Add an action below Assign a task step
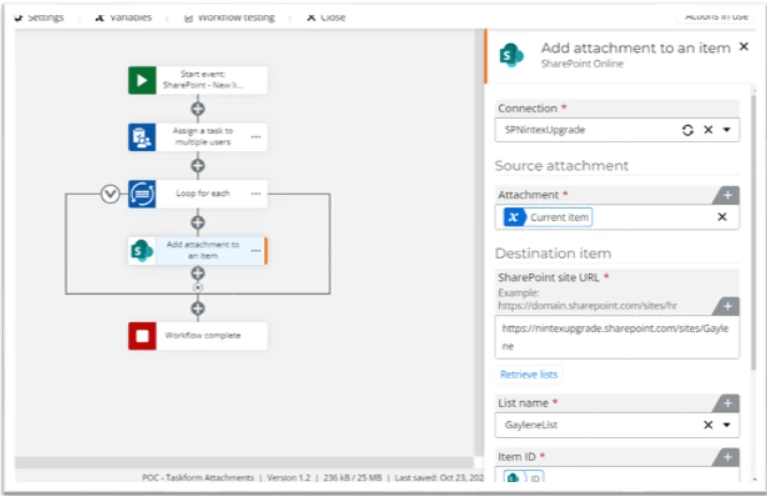 tap(198, 166)
